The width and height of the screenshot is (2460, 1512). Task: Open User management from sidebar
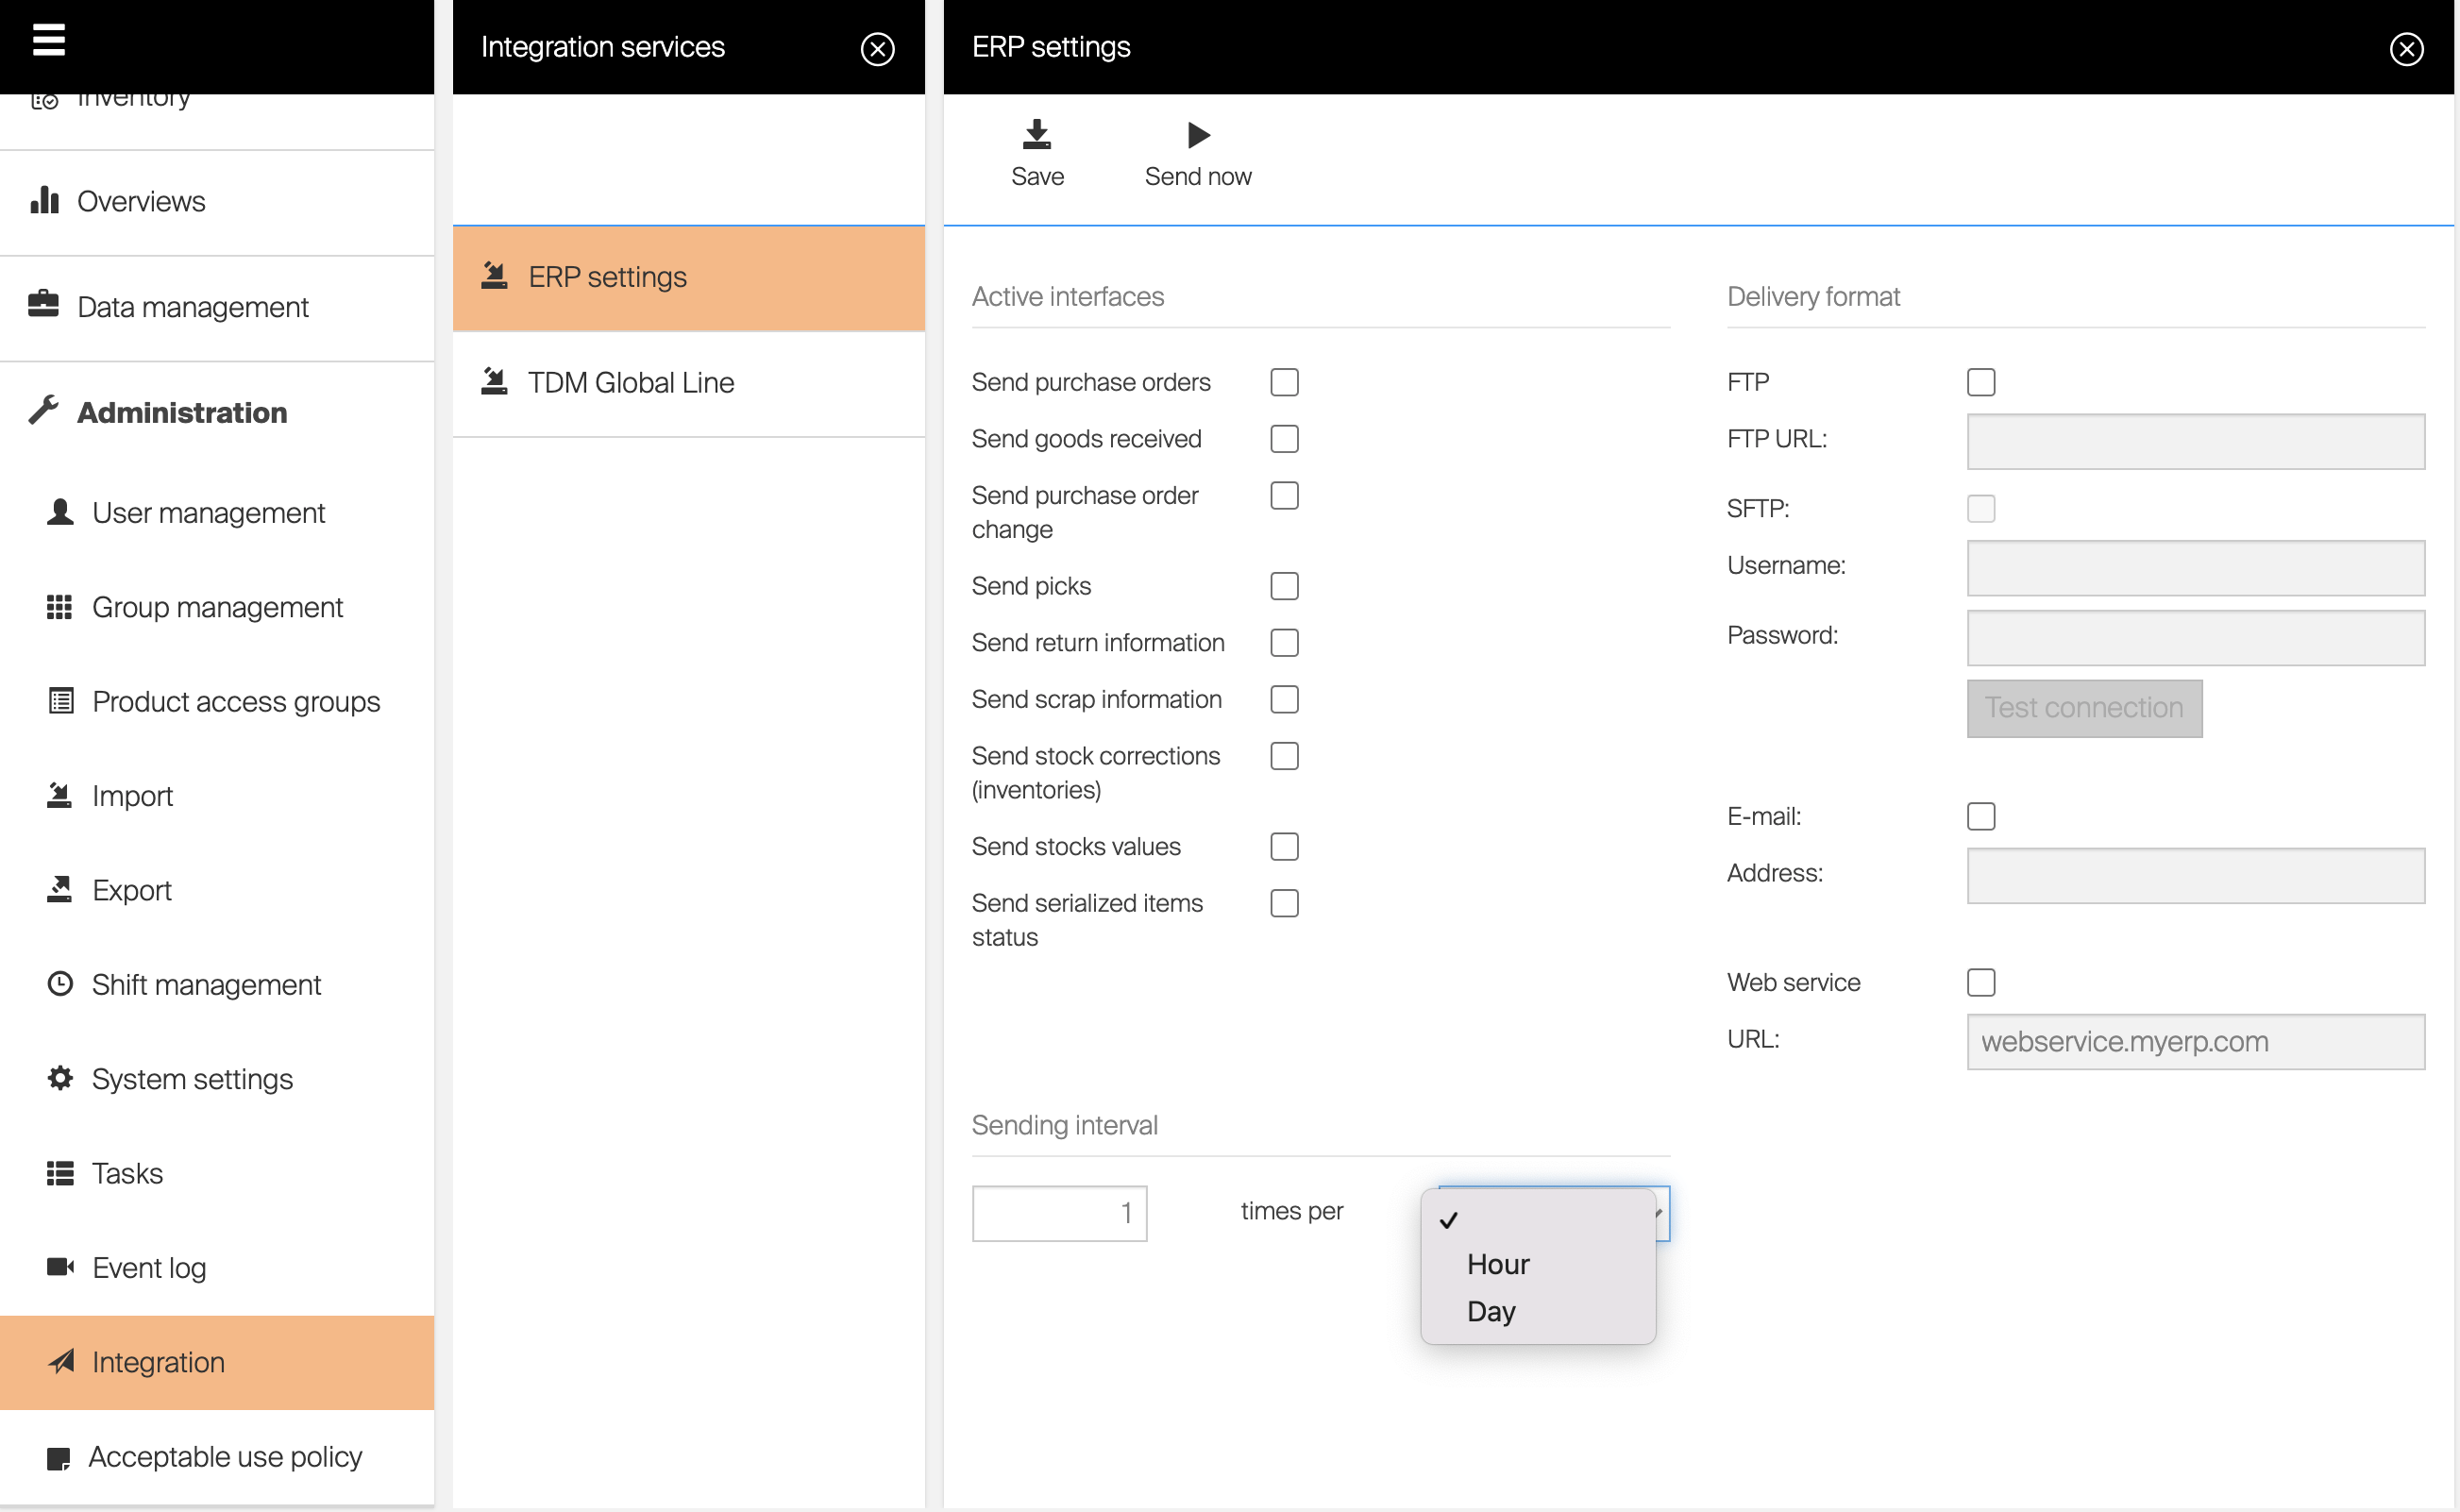pyautogui.click(x=208, y=513)
